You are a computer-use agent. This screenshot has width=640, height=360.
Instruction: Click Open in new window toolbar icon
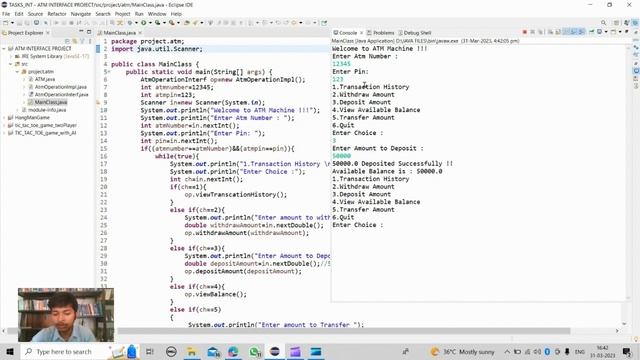tap(324, 23)
